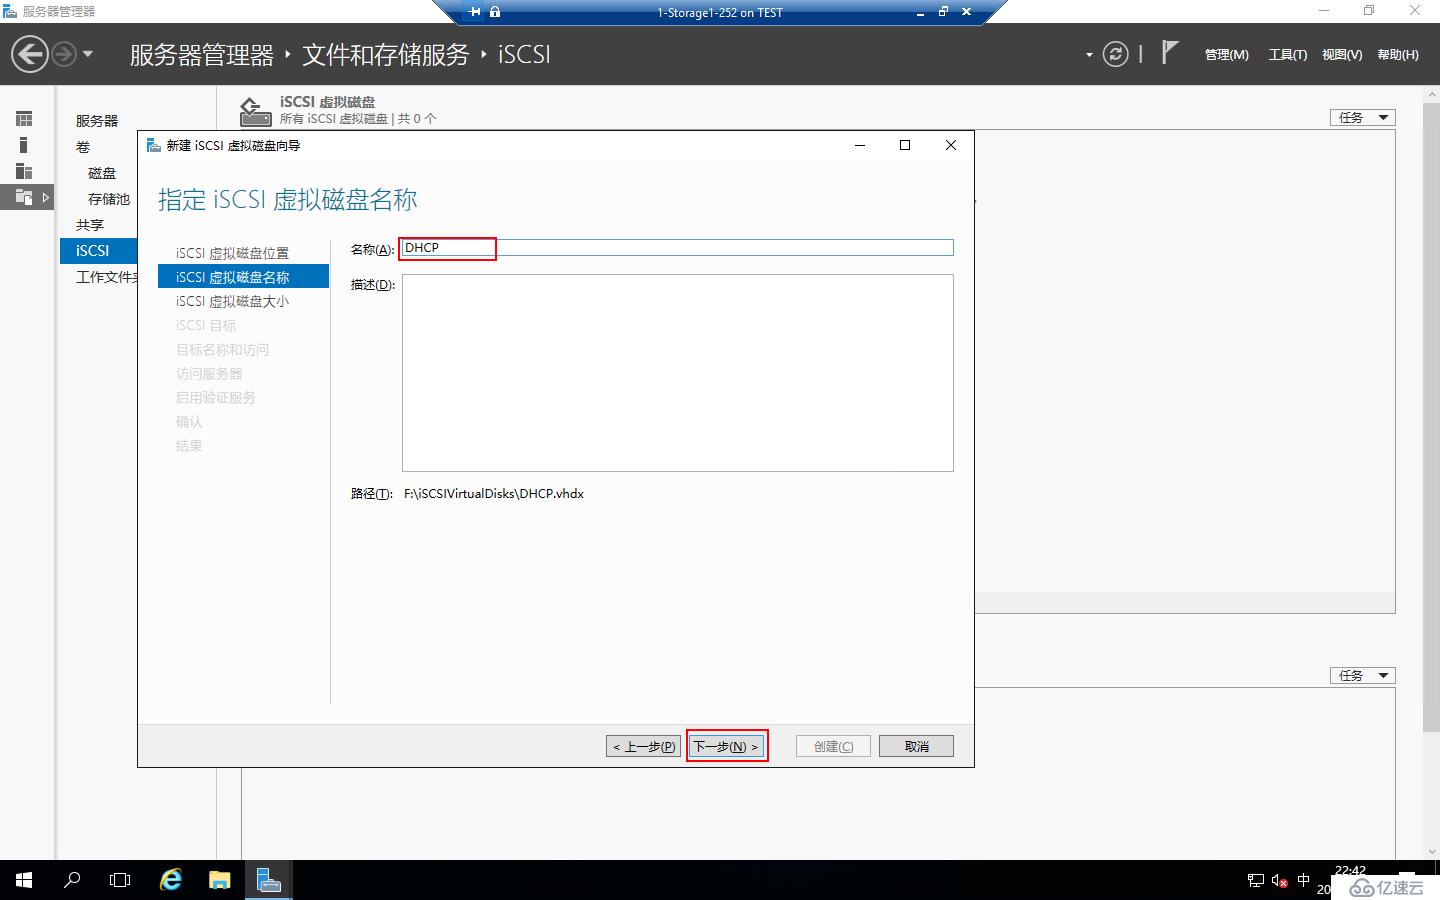Click 文件和存储服务 in the breadcrumb

(385, 55)
